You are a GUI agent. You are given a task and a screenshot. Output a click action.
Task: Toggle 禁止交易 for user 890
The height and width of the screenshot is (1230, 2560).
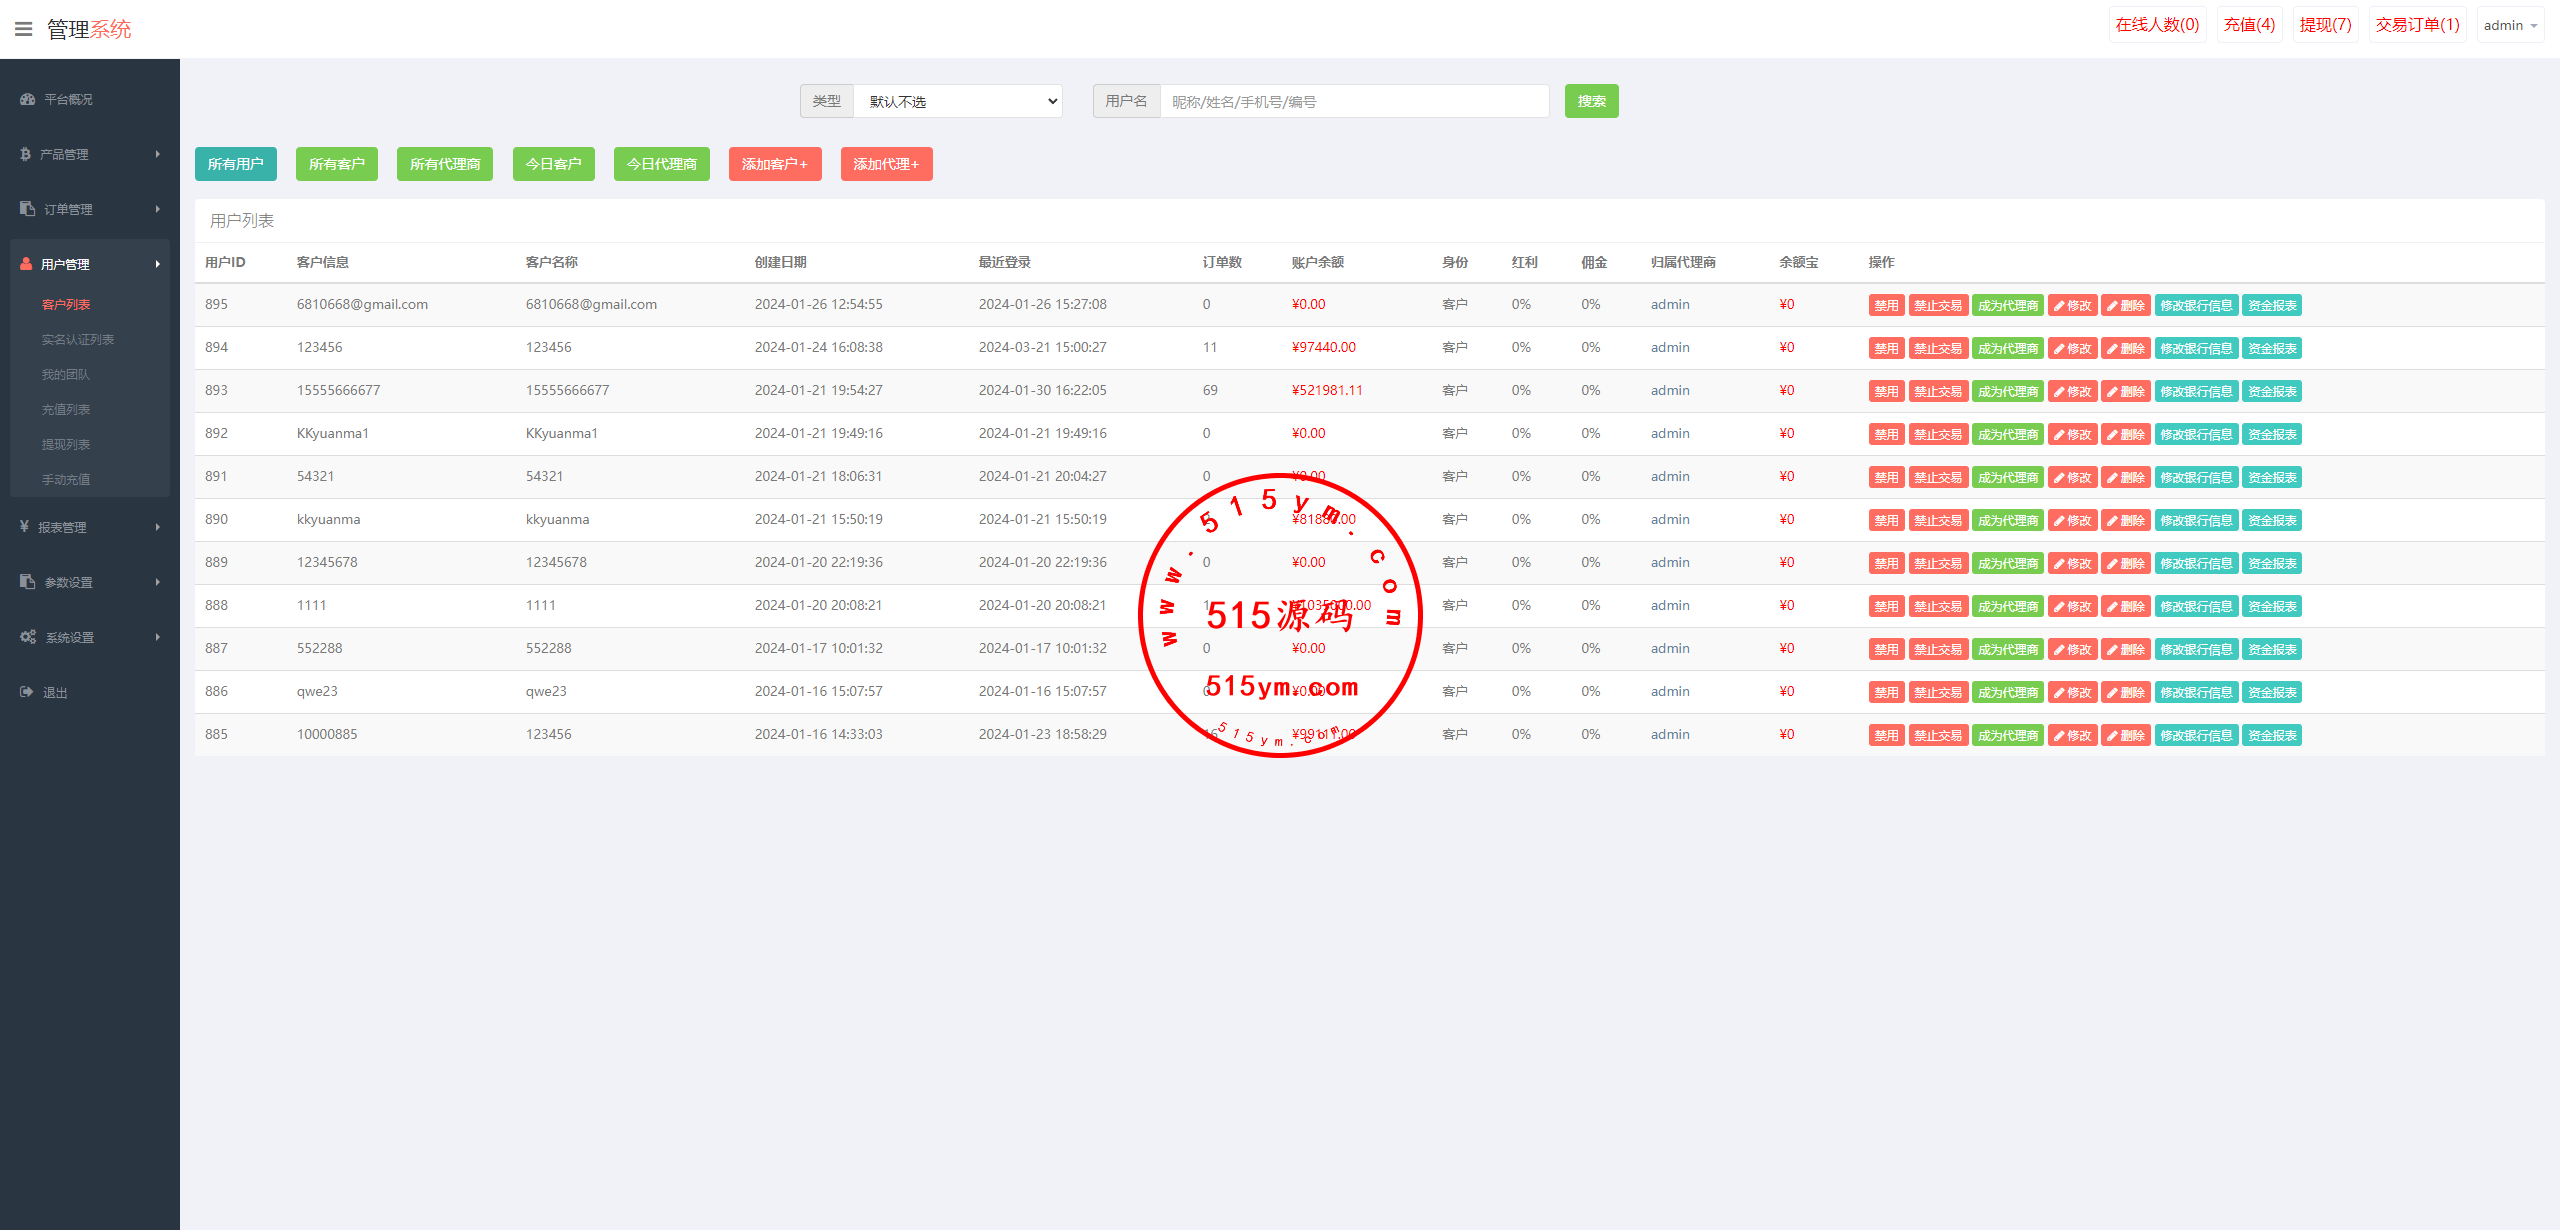click(x=1937, y=521)
